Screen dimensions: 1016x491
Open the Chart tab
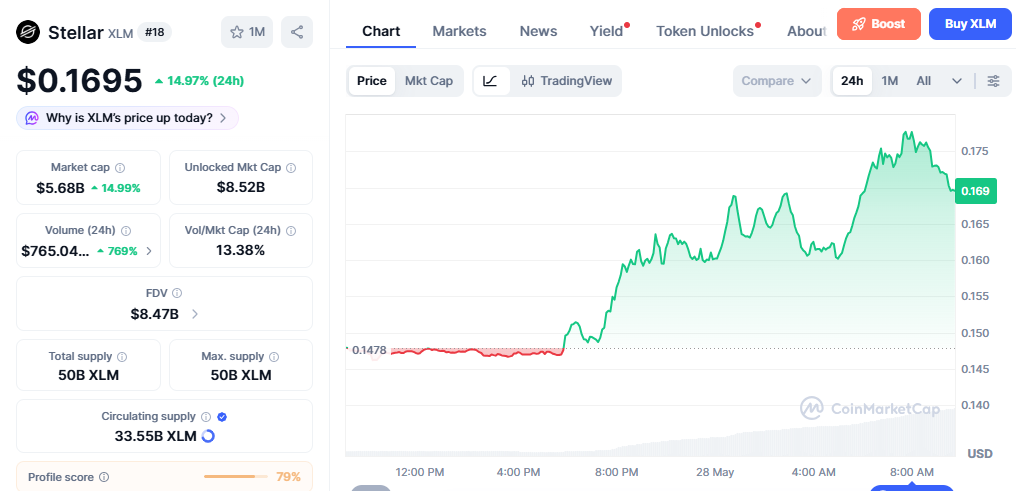coord(381,31)
